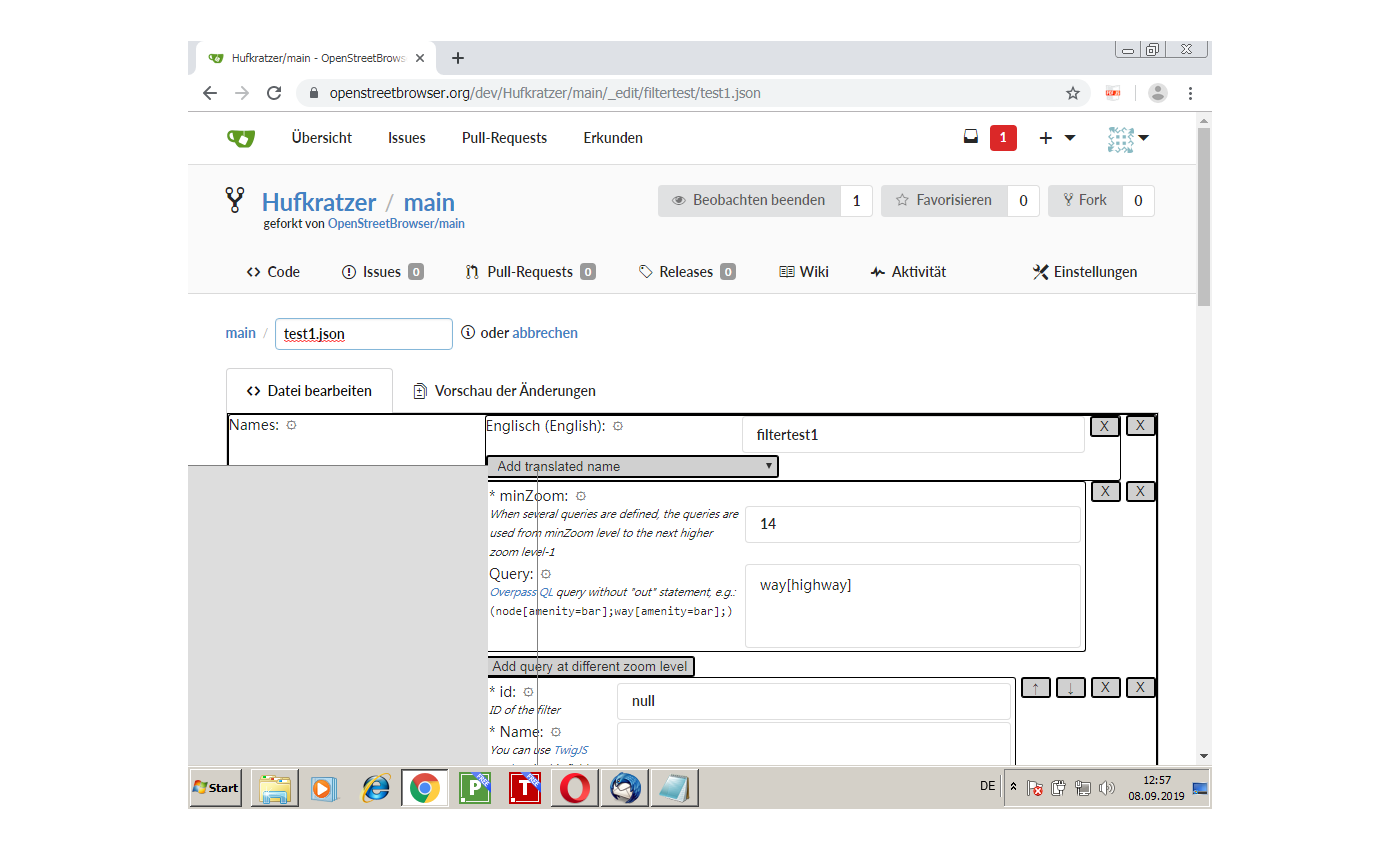The width and height of the screenshot is (1400, 851).
Task: Star the repository with Favorisieren
Action: 943,201
